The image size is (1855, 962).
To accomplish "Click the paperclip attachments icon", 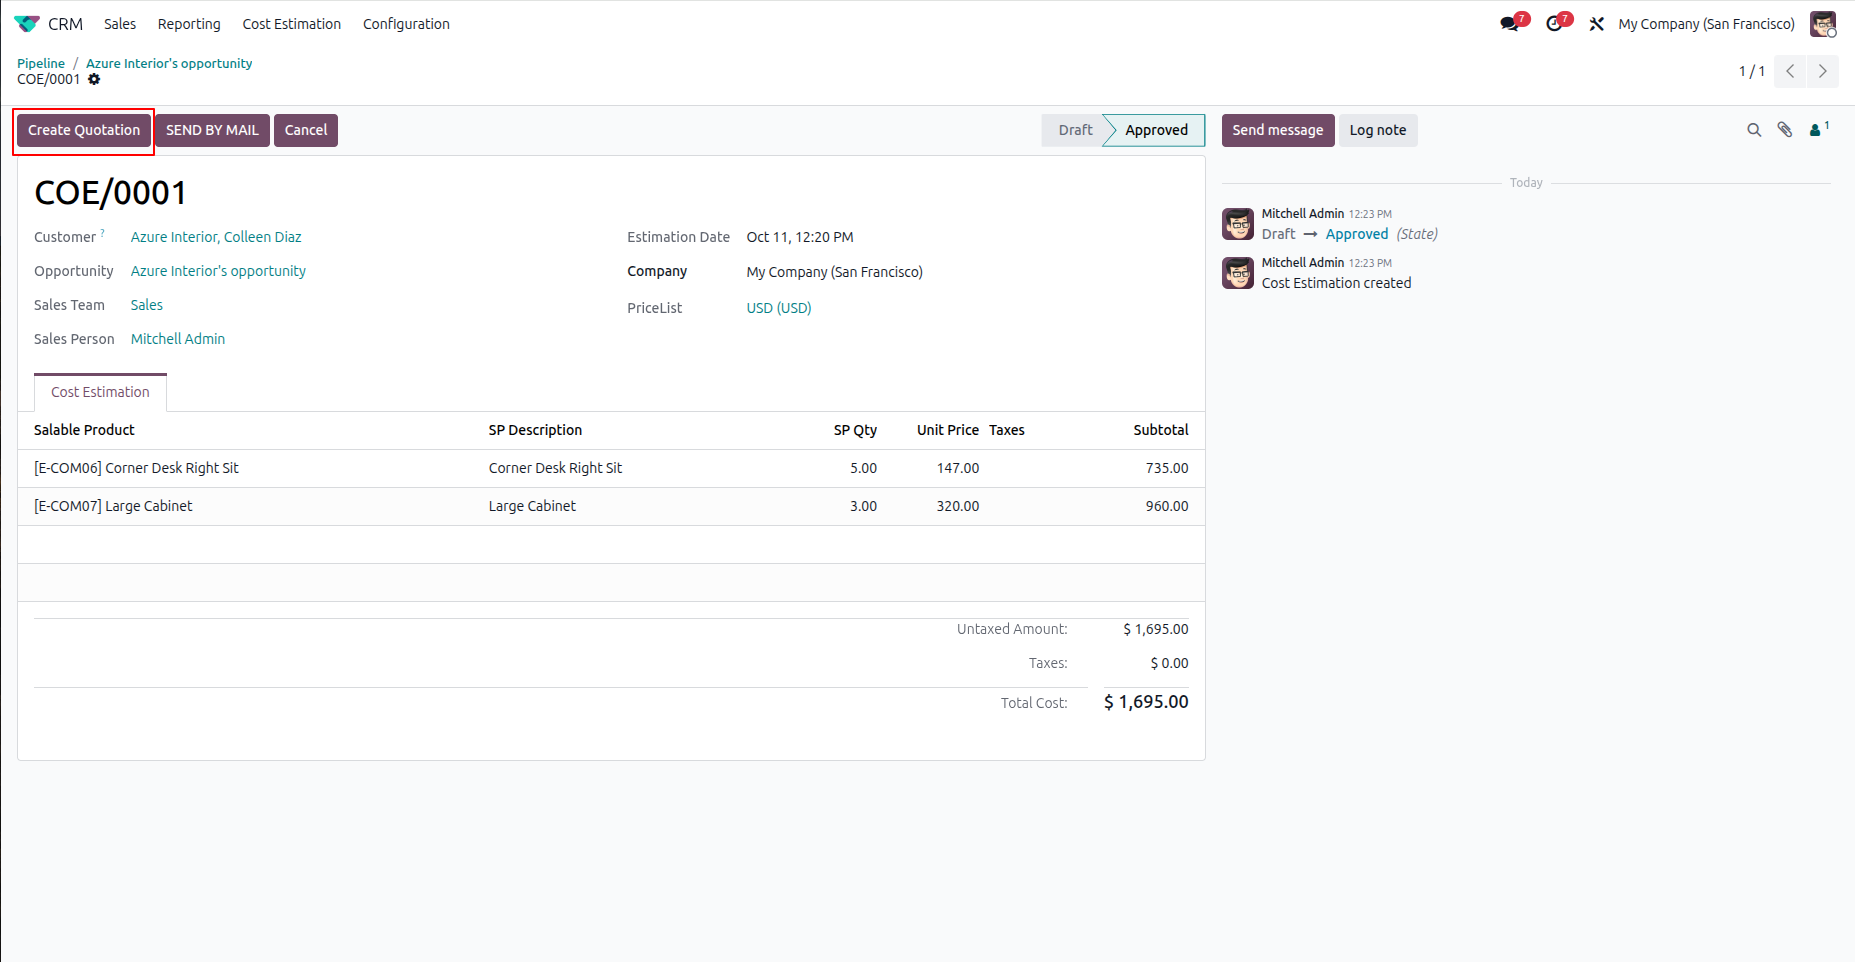I will pyautogui.click(x=1785, y=130).
